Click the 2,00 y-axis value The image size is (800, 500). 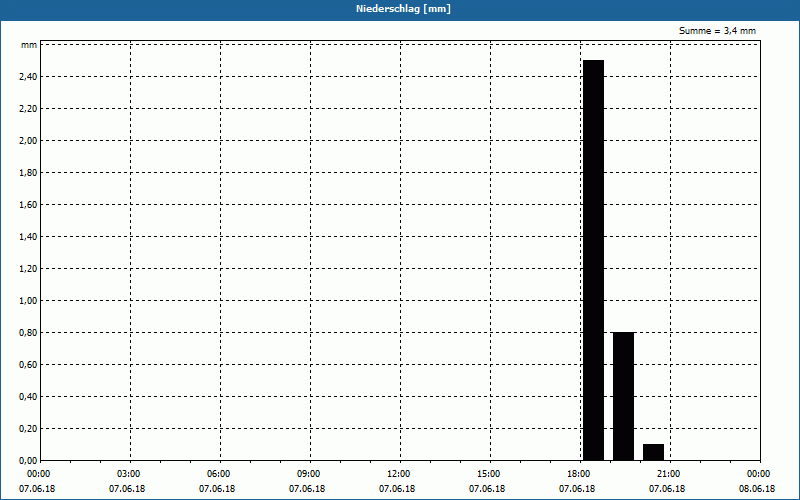[x=28, y=141]
